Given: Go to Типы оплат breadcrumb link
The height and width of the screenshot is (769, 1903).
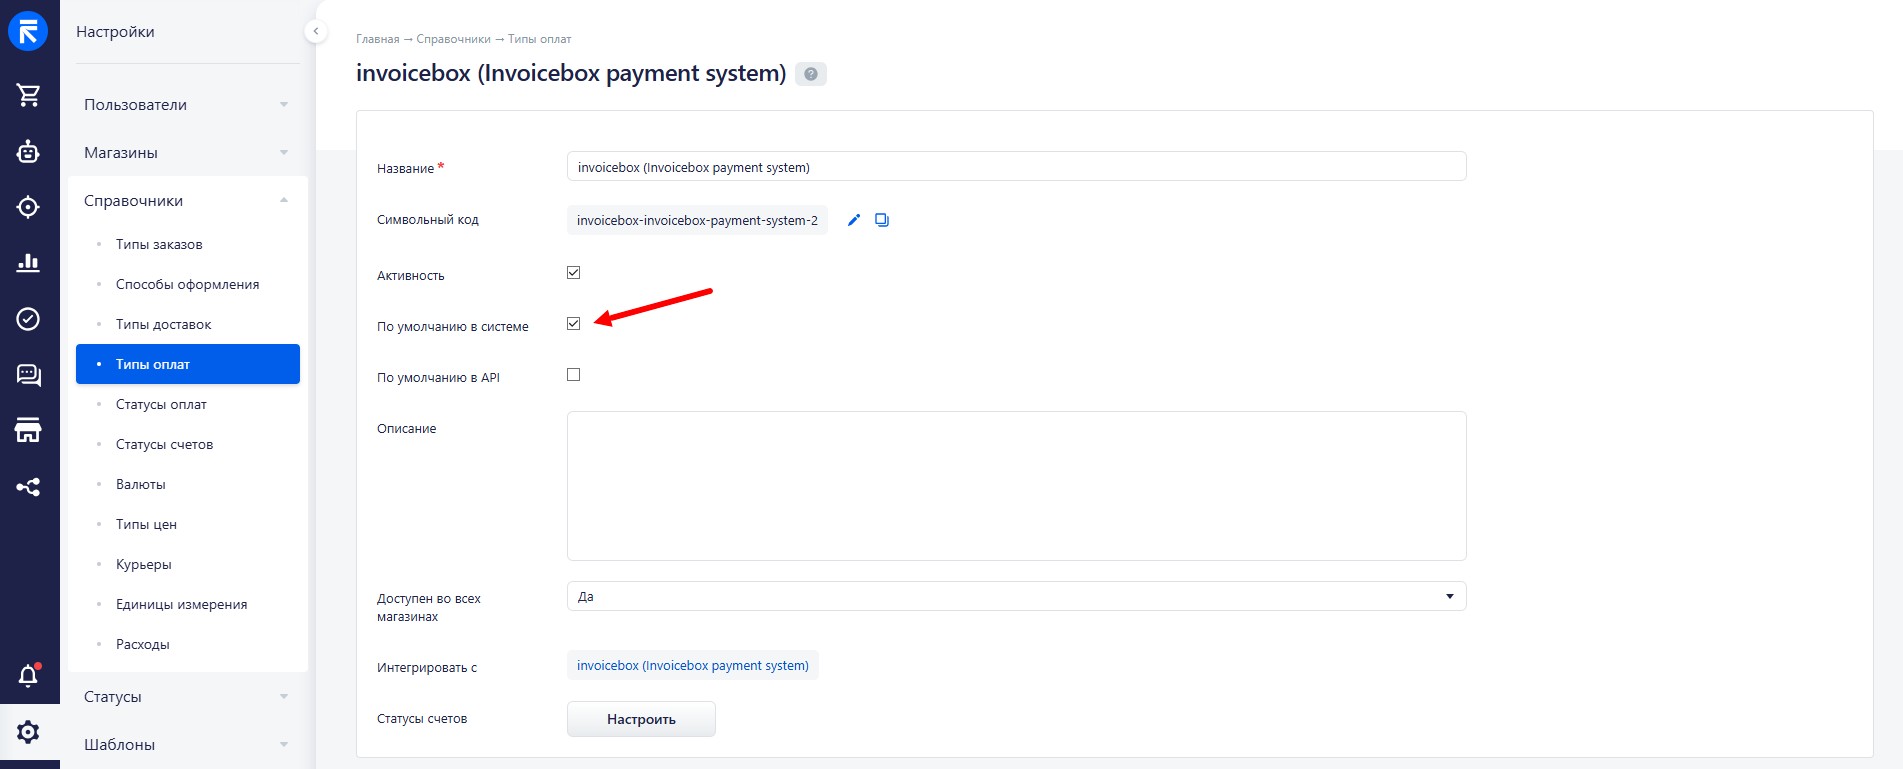Looking at the screenshot, I should point(539,39).
